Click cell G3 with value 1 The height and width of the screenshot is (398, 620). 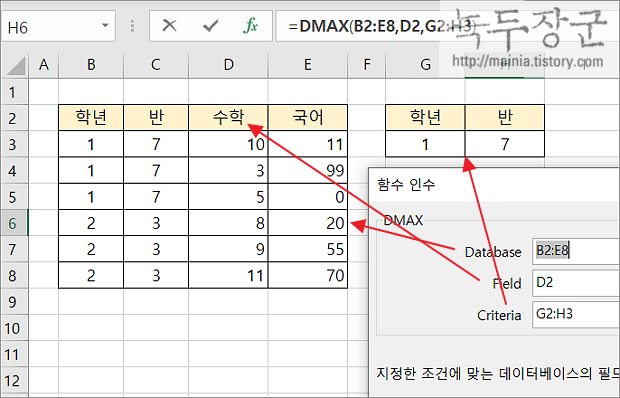pyautogui.click(x=425, y=144)
